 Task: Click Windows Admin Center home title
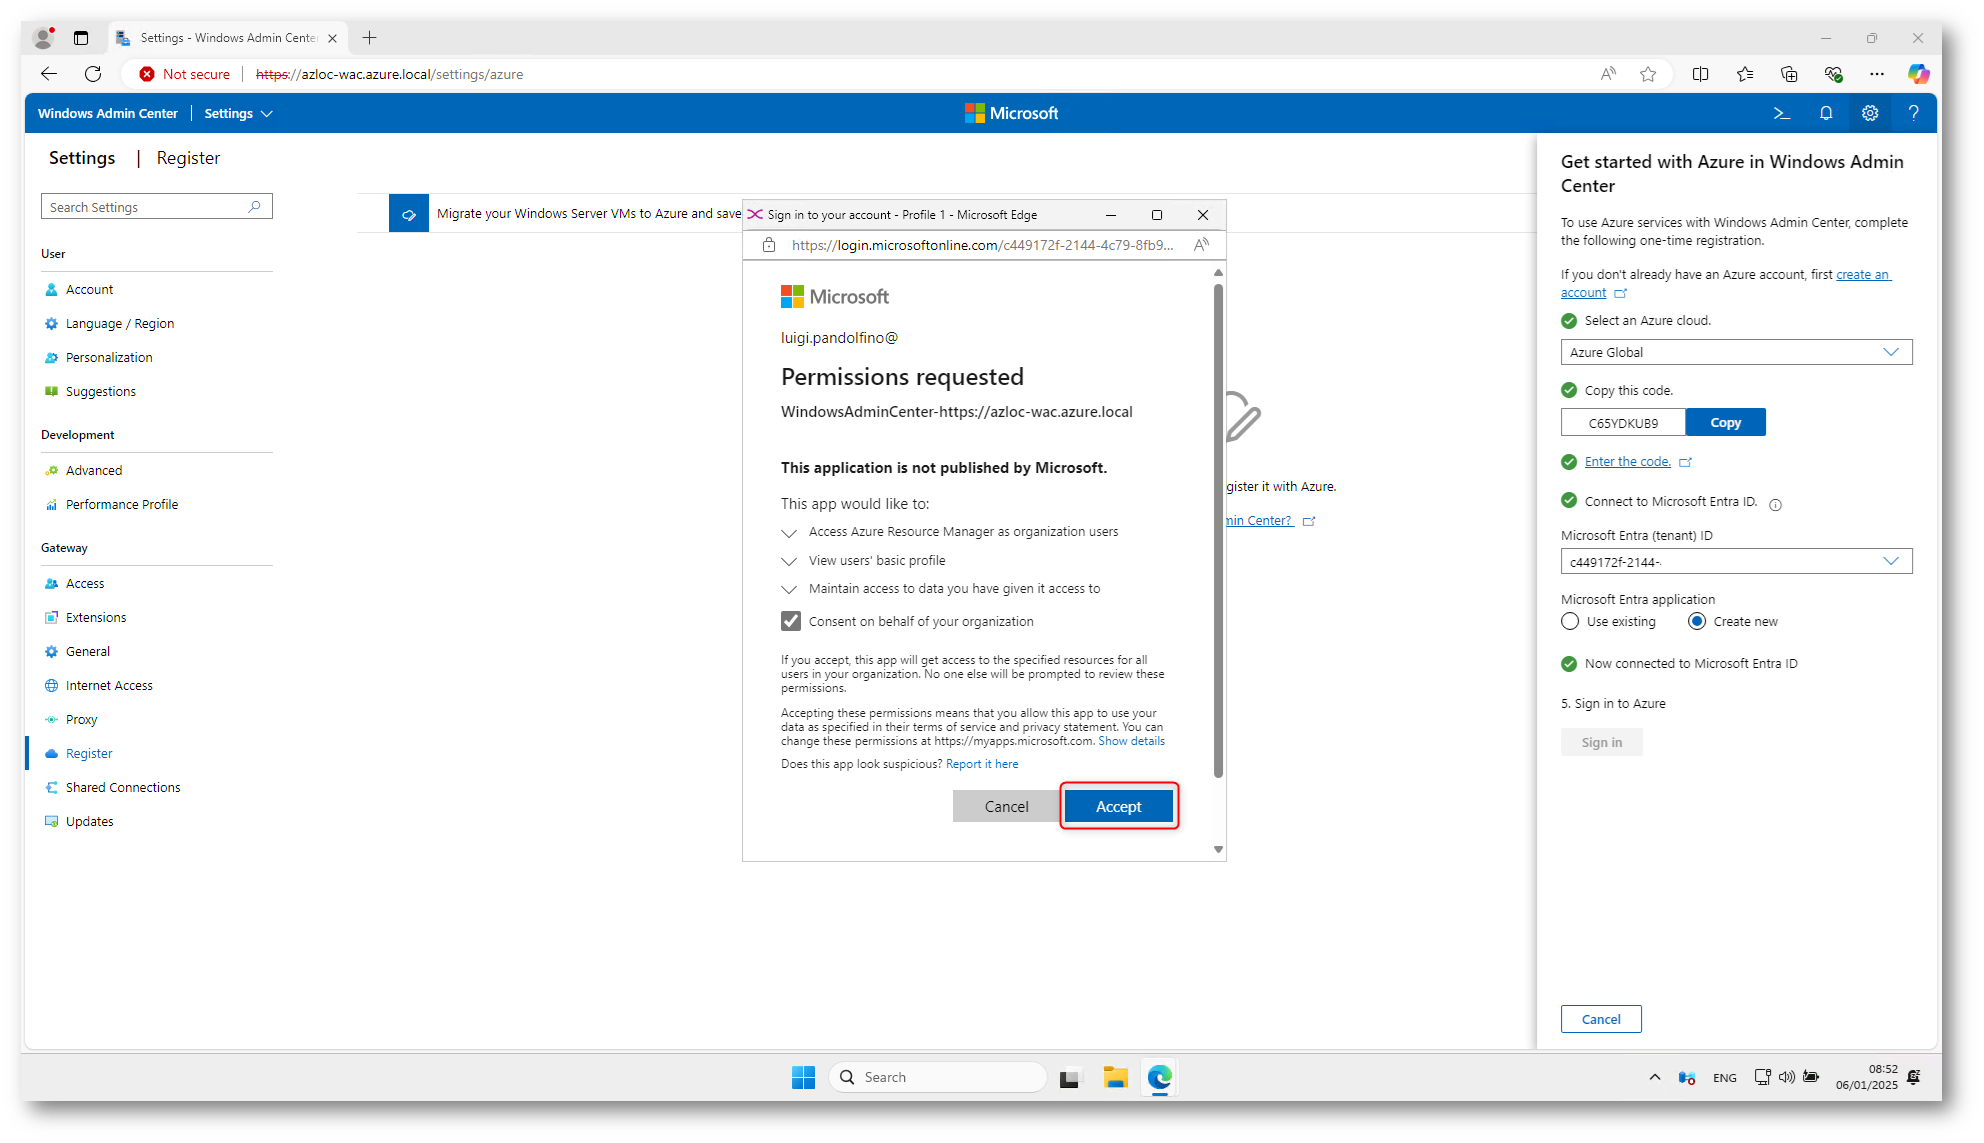(107, 113)
